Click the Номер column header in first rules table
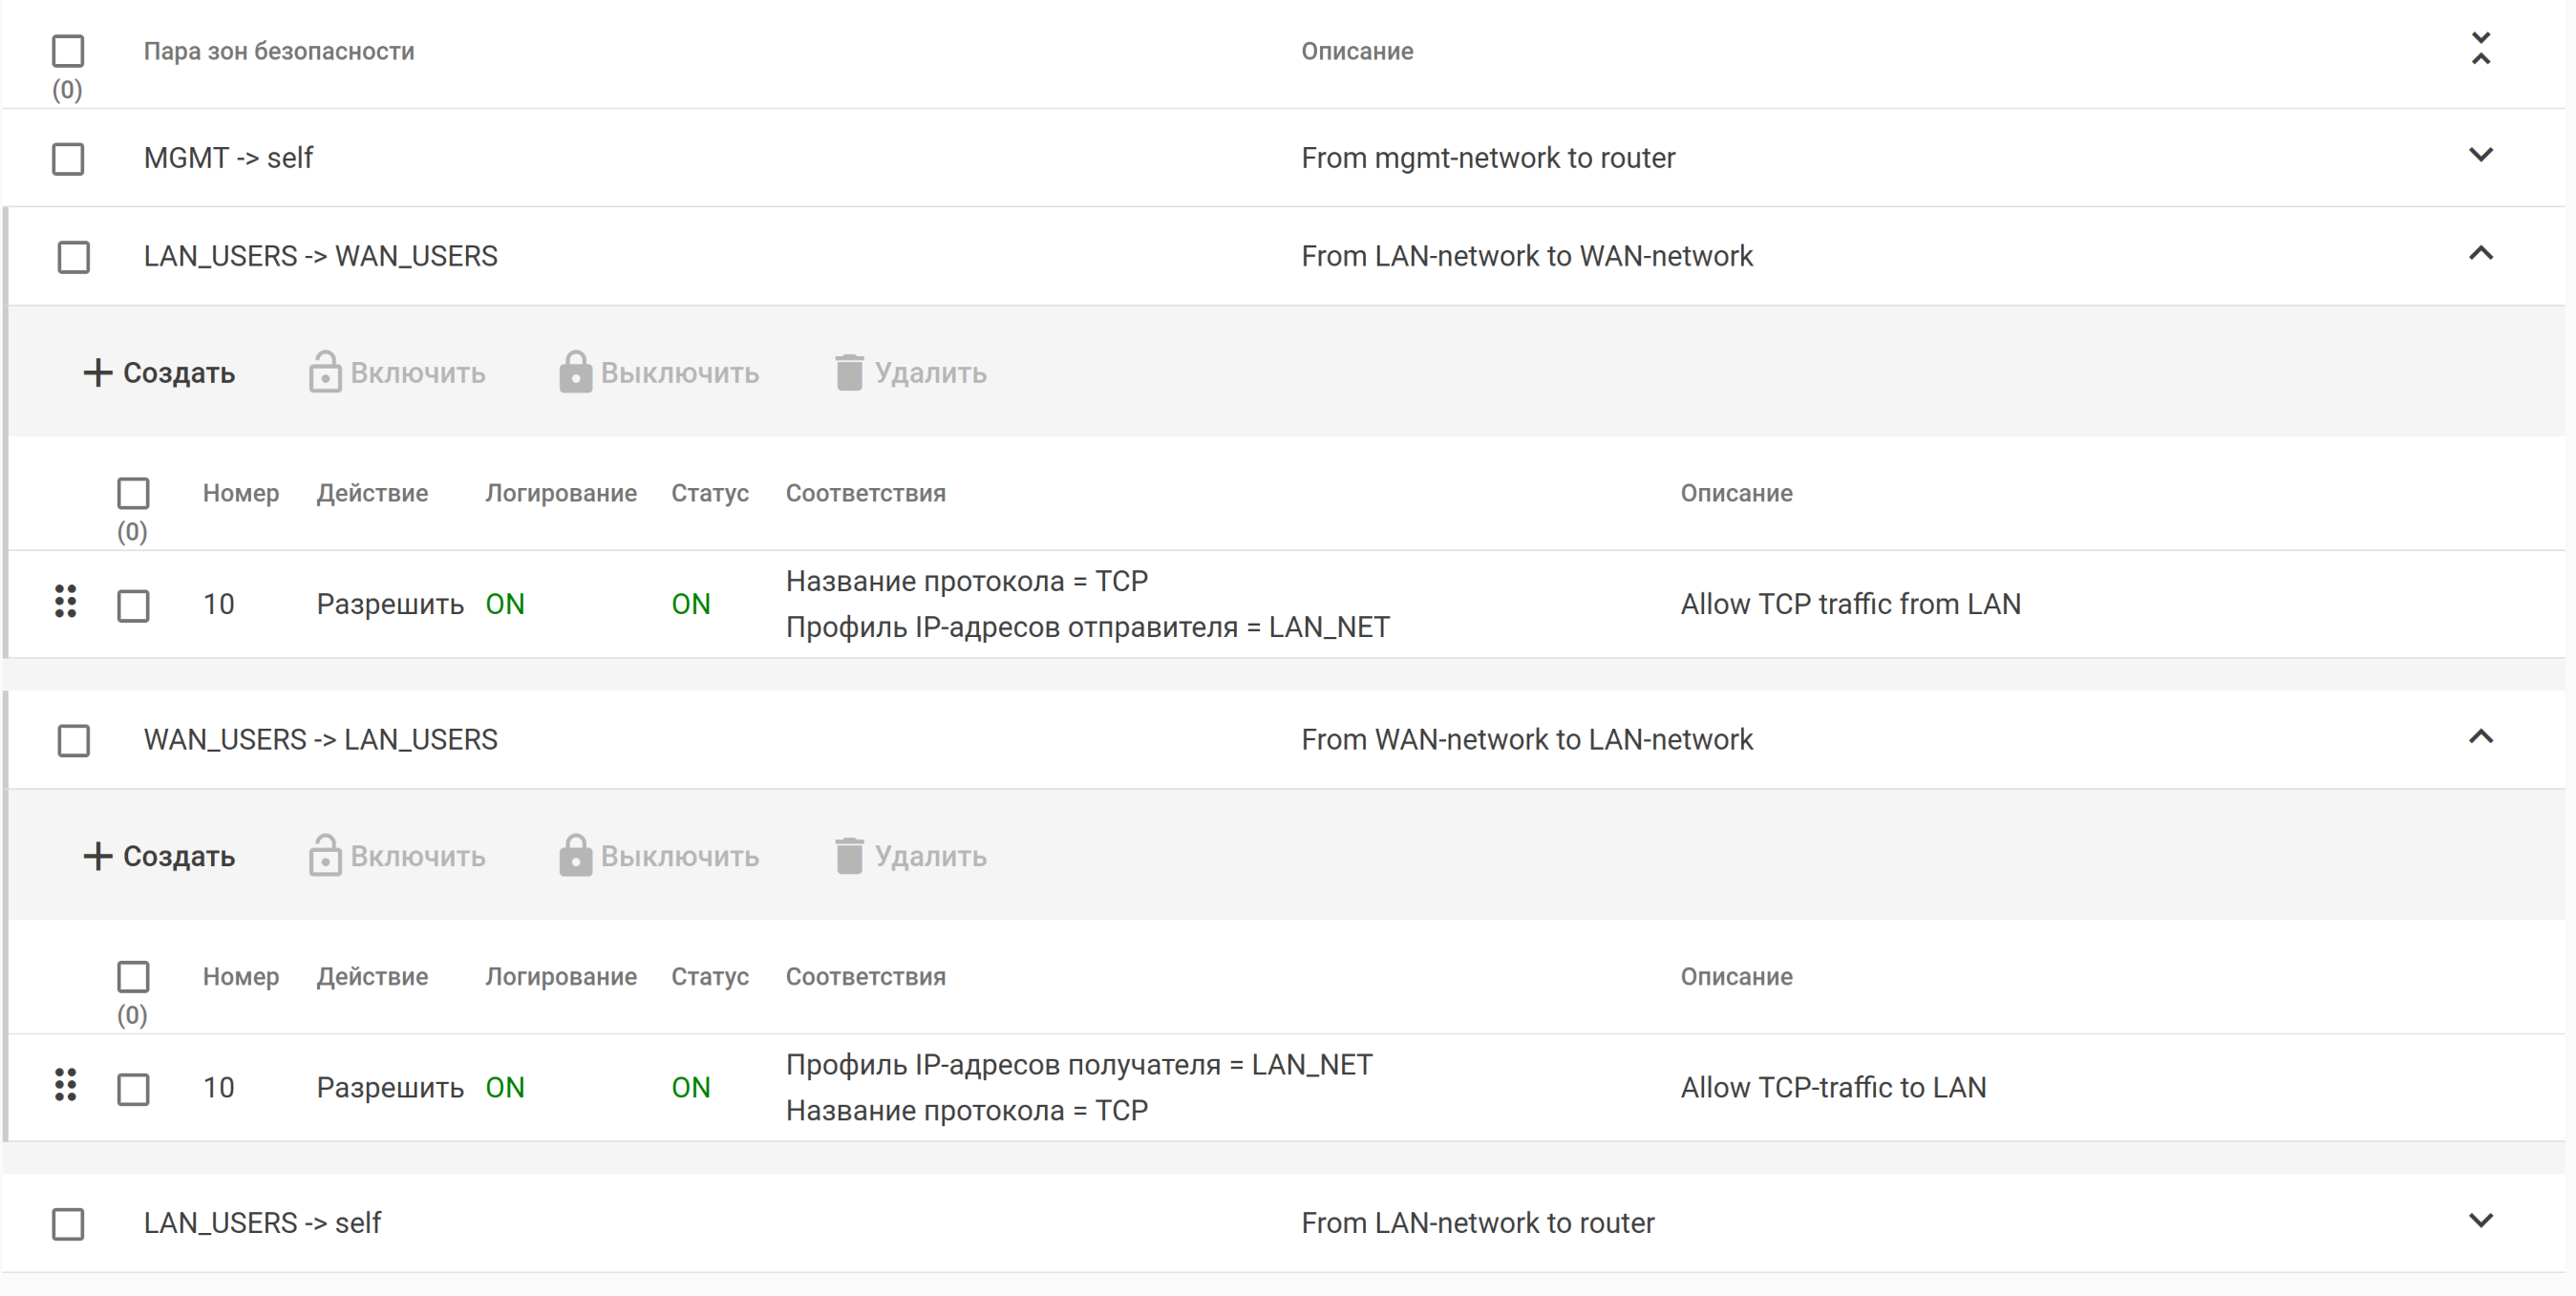The height and width of the screenshot is (1296, 2576). tap(241, 493)
